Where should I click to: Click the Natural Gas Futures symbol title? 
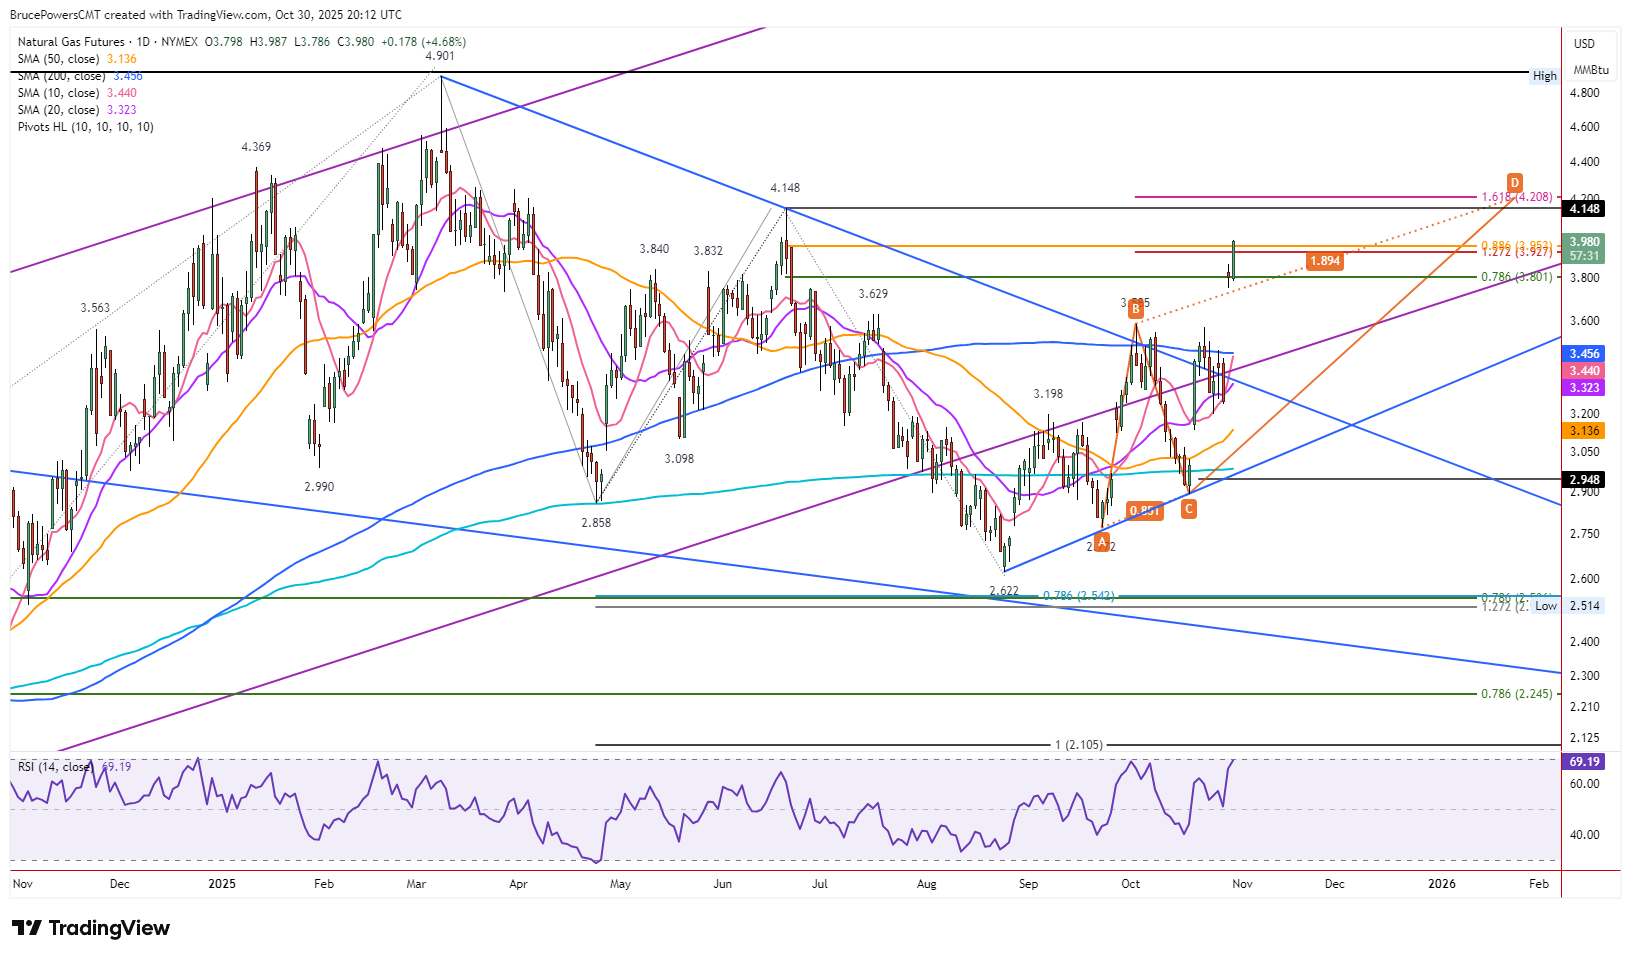71,42
